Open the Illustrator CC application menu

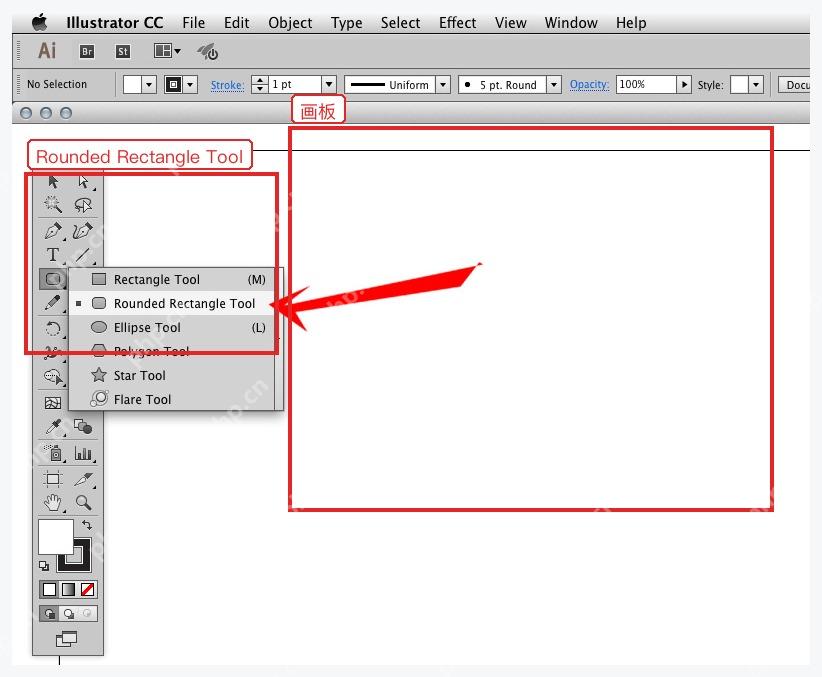114,23
